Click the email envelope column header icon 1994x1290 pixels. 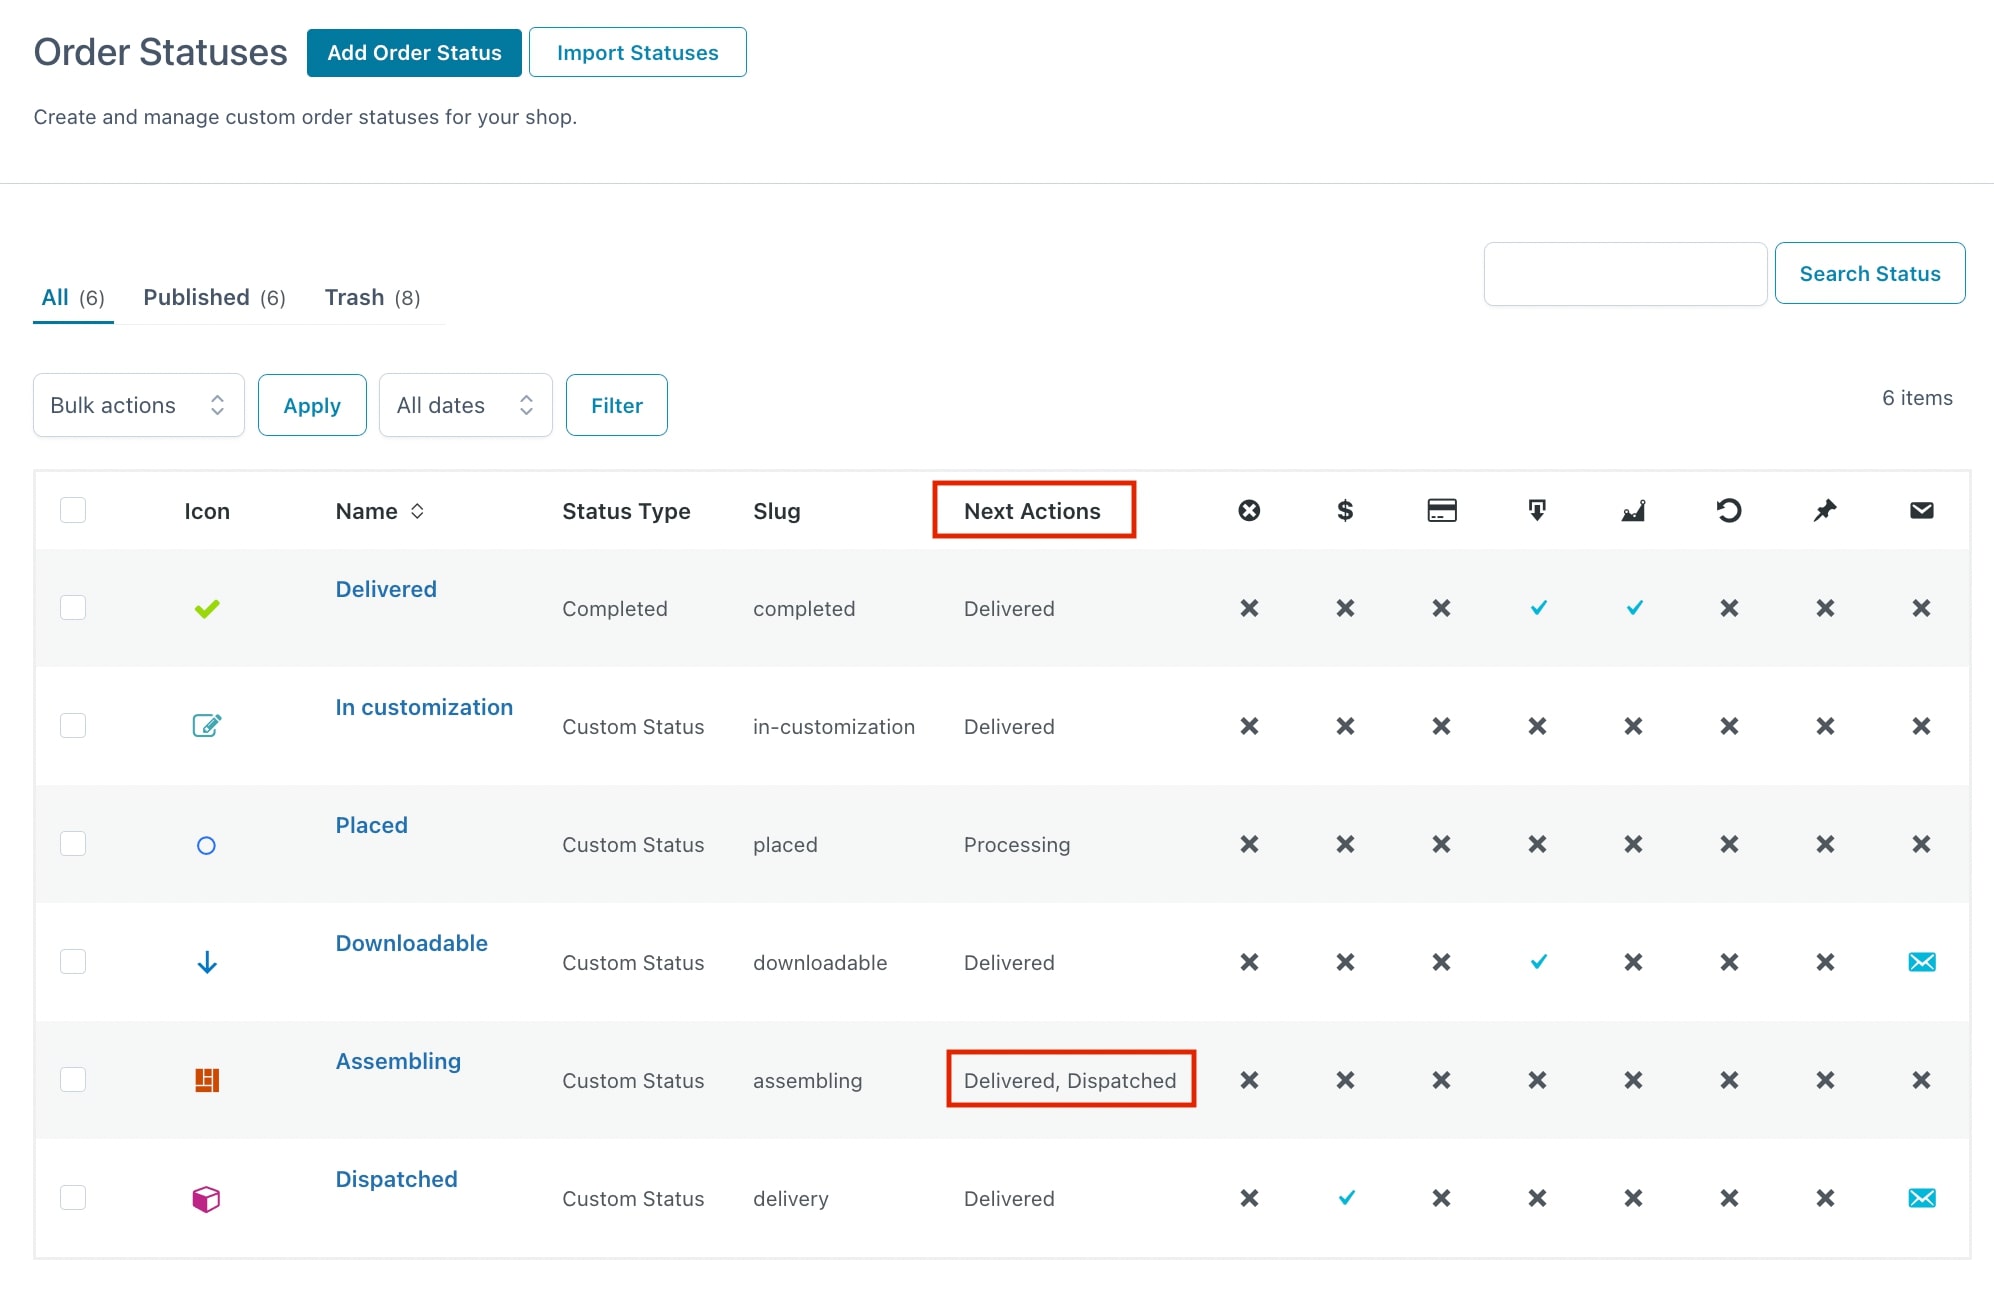click(x=1921, y=511)
